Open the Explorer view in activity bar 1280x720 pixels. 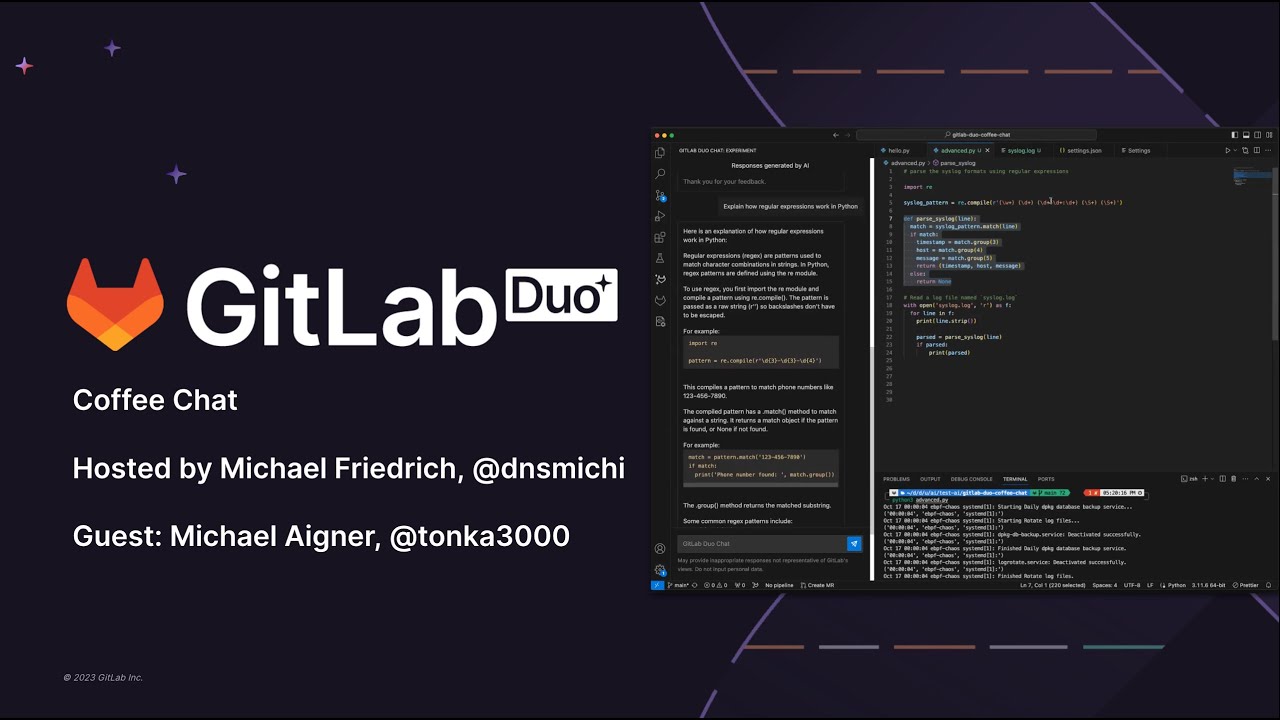(660, 153)
